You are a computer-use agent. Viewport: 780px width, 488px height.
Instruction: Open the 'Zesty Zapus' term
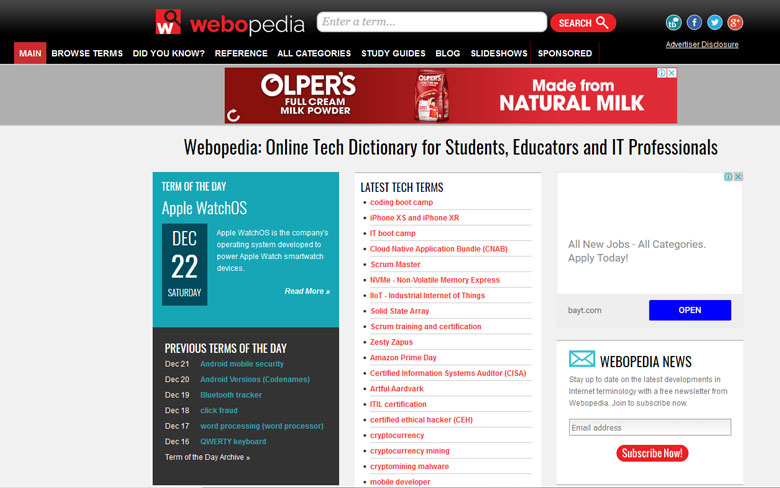(x=391, y=342)
